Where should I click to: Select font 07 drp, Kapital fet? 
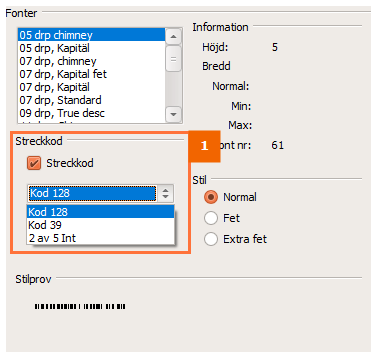pos(92,74)
